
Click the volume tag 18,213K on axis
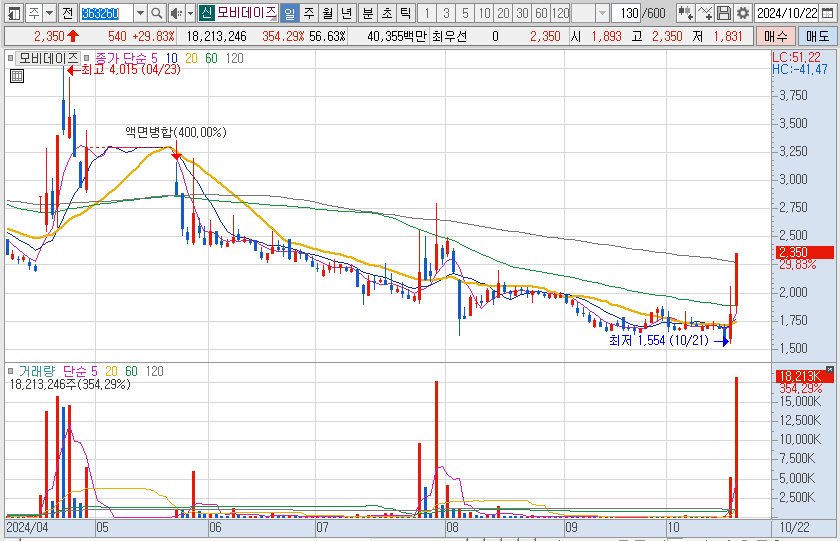(804, 376)
